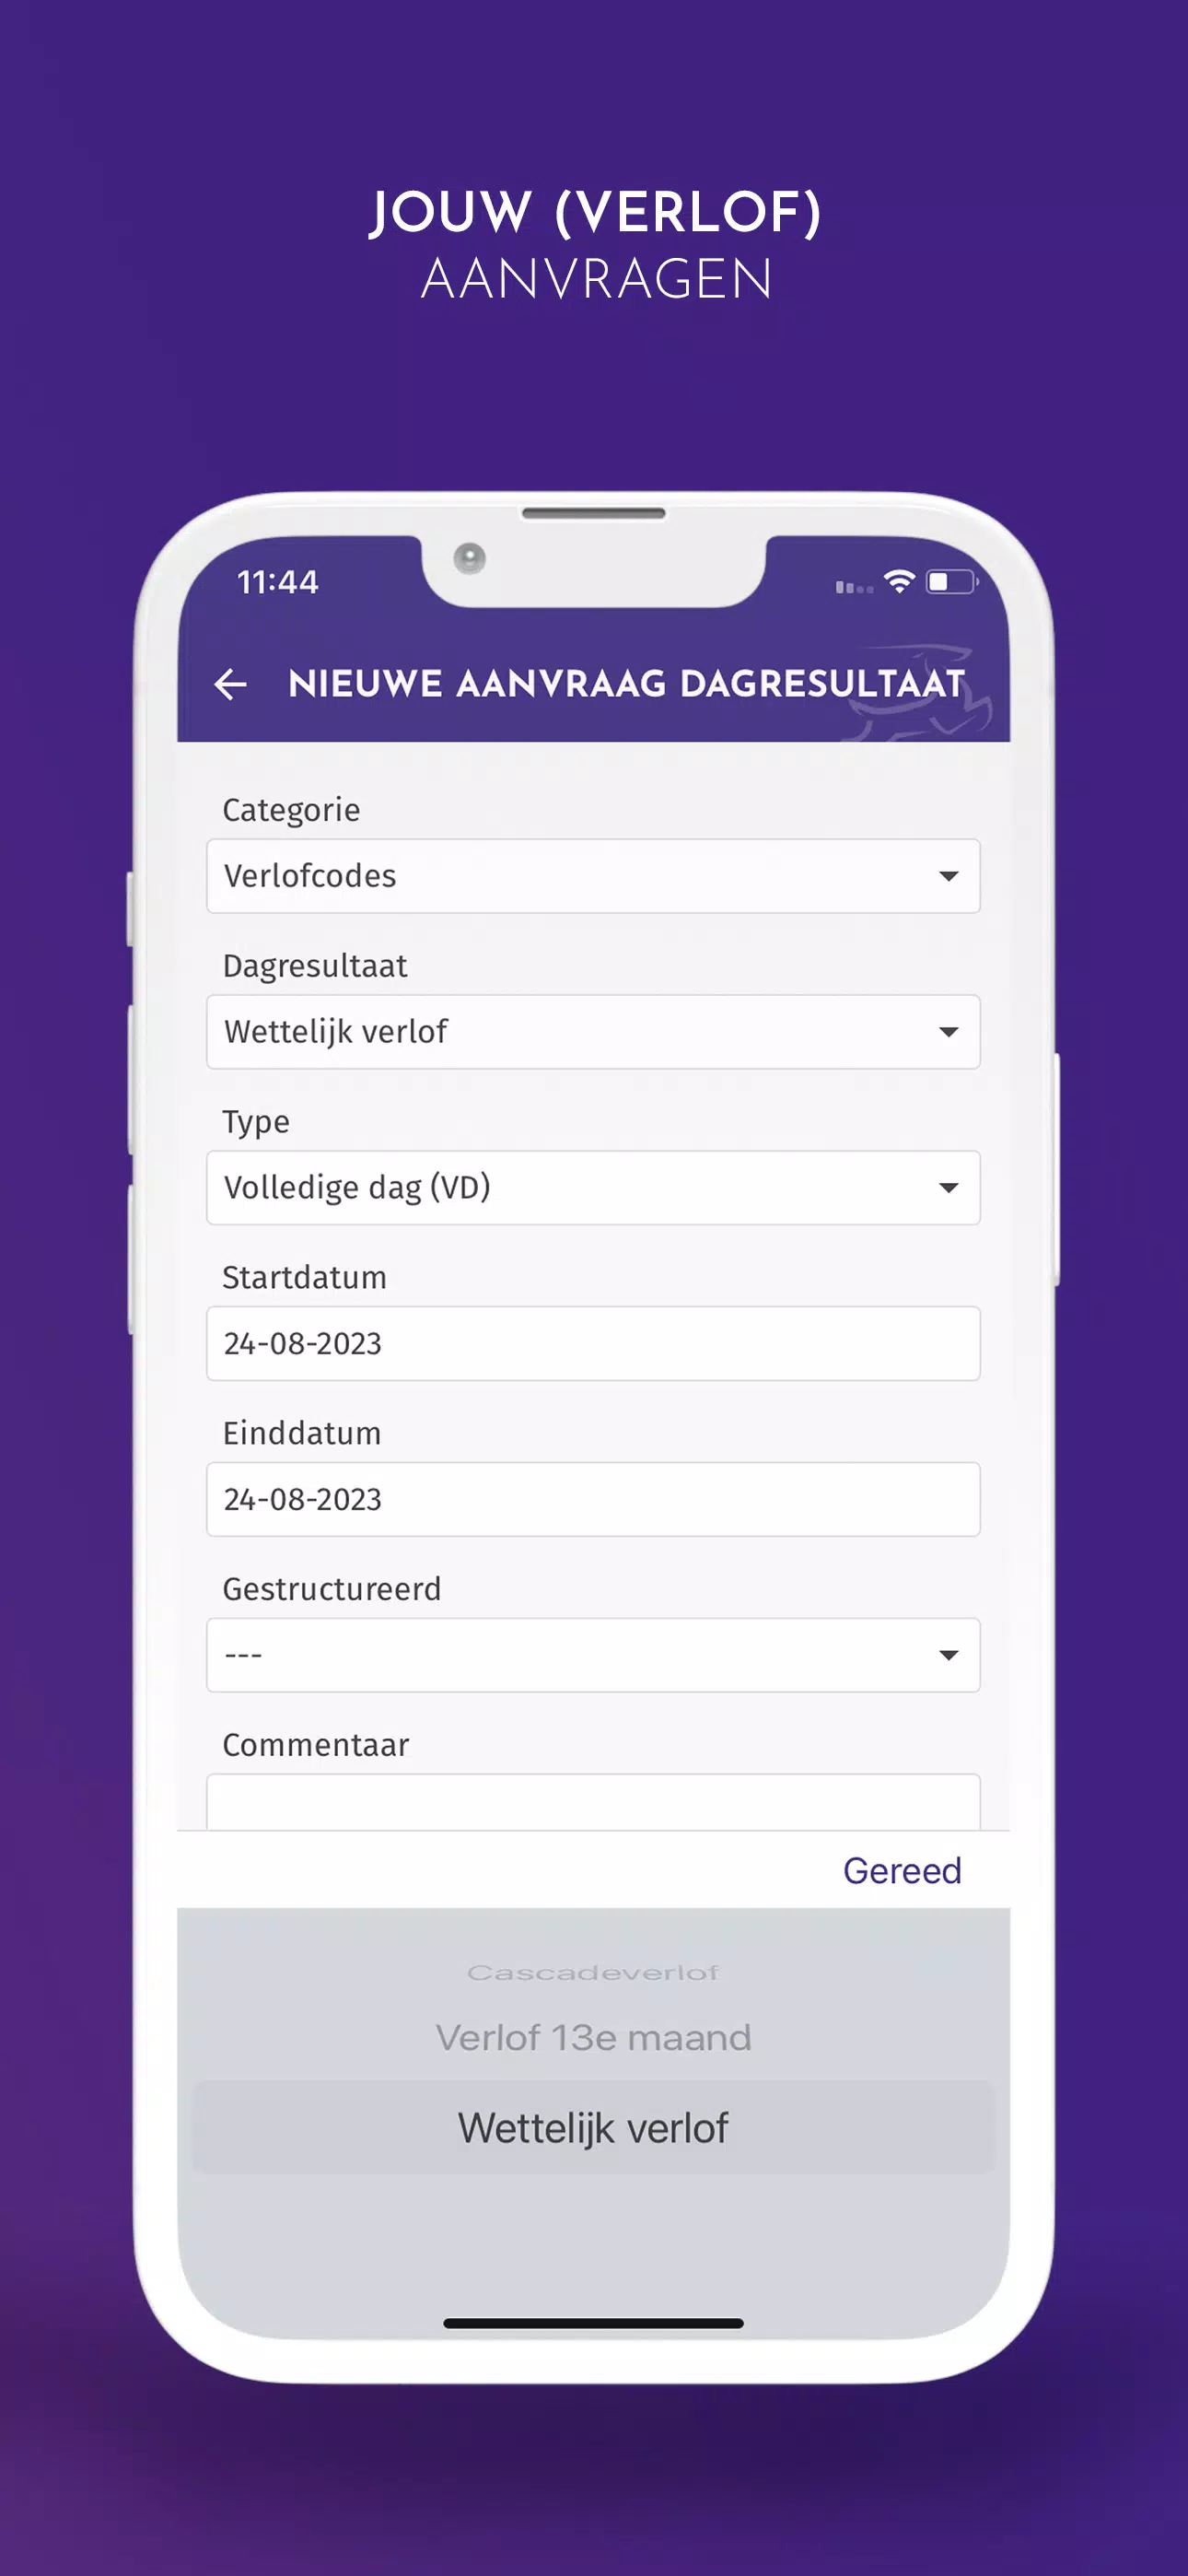Tap the front camera dot in notch

[469, 558]
